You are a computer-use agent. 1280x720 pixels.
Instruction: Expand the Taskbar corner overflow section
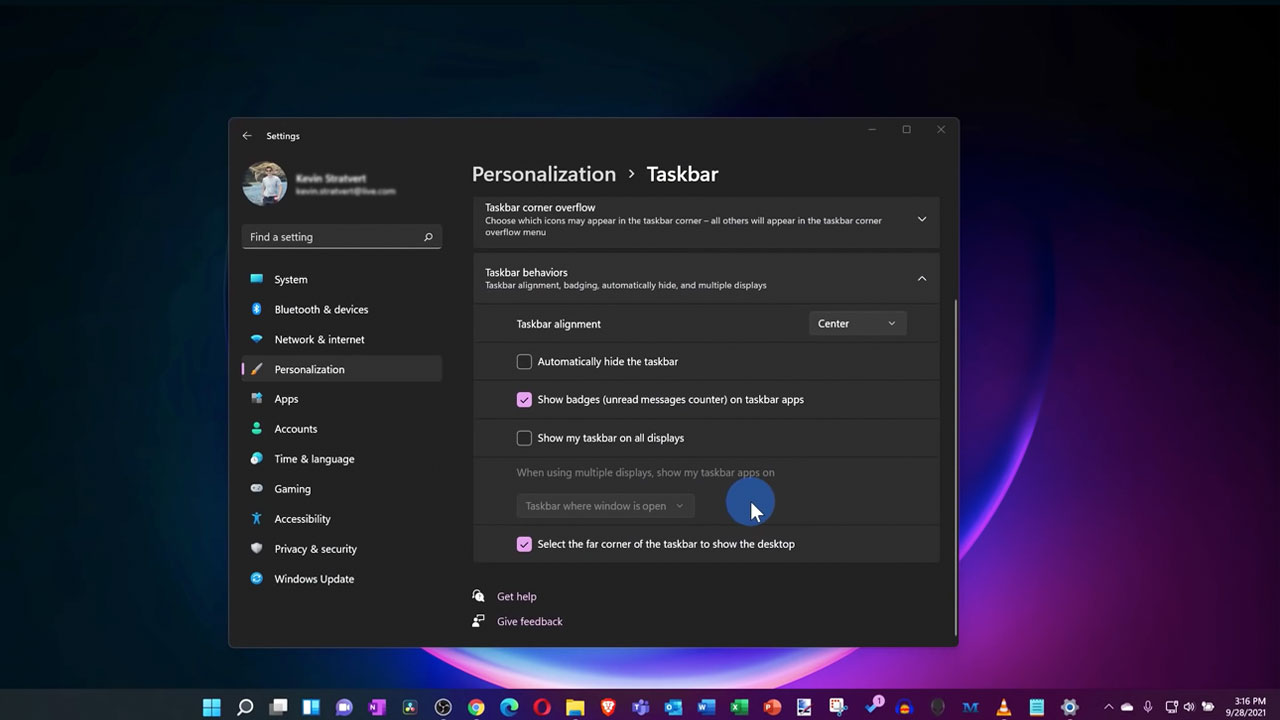pyautogui.click(x=921, y=218)
